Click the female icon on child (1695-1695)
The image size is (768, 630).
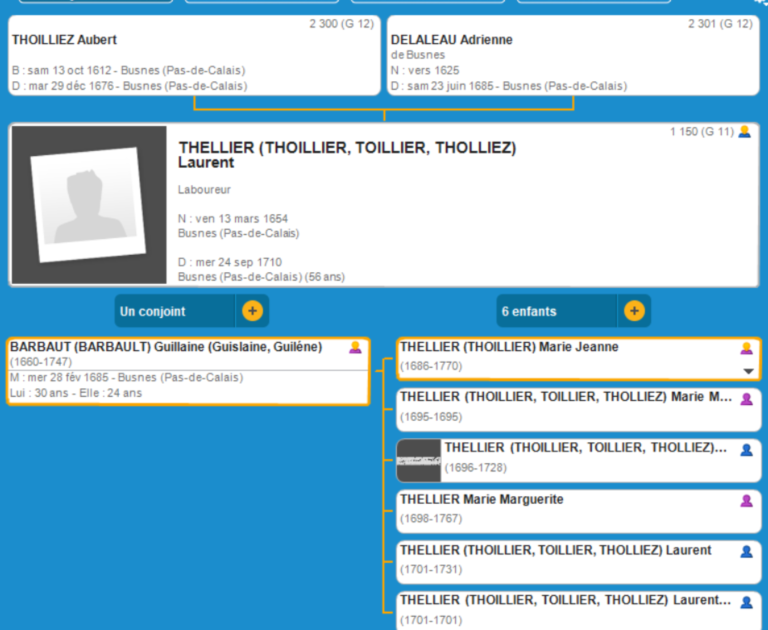point(746,399)
